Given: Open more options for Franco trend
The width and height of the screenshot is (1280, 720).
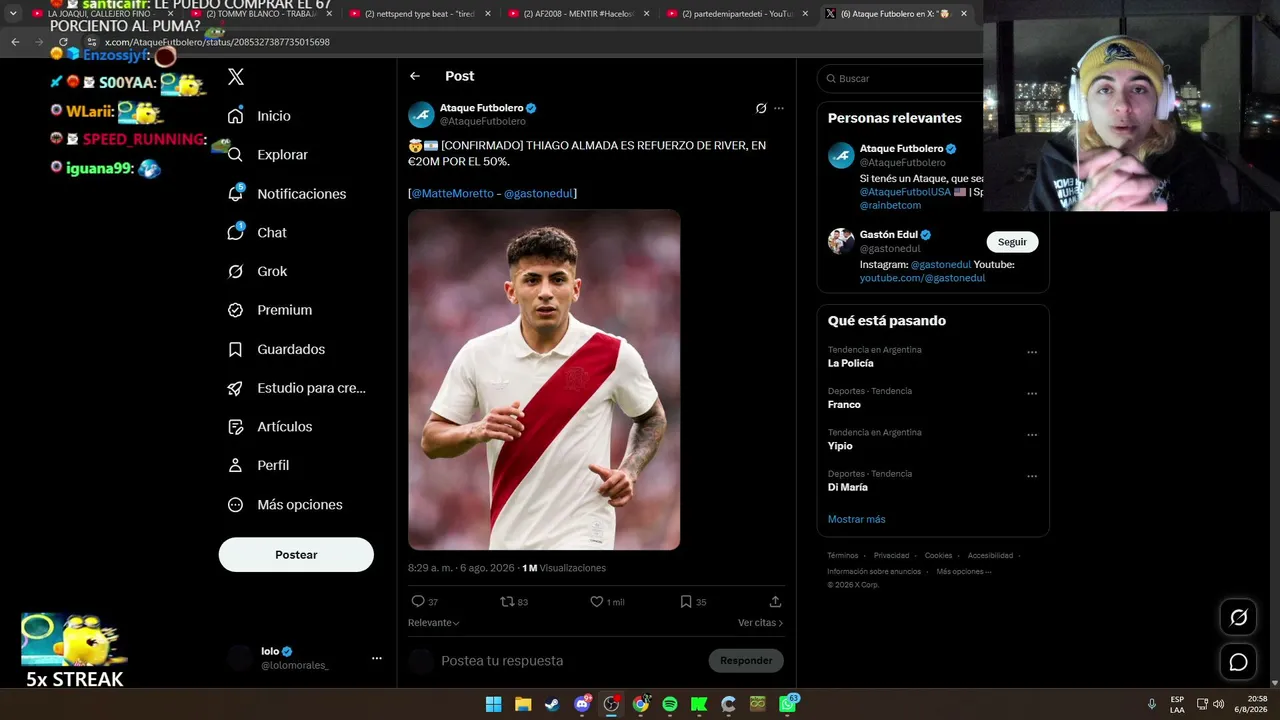Looking at the screenshot, I should (x=1032, y=393).
